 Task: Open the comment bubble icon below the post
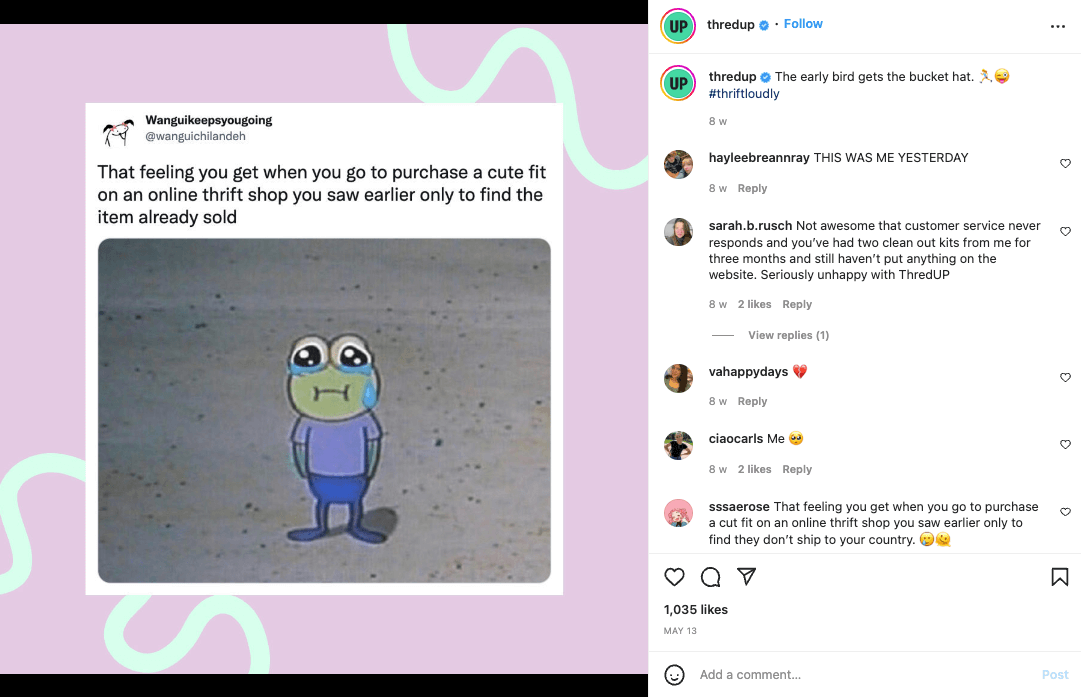tap(710, 577)
